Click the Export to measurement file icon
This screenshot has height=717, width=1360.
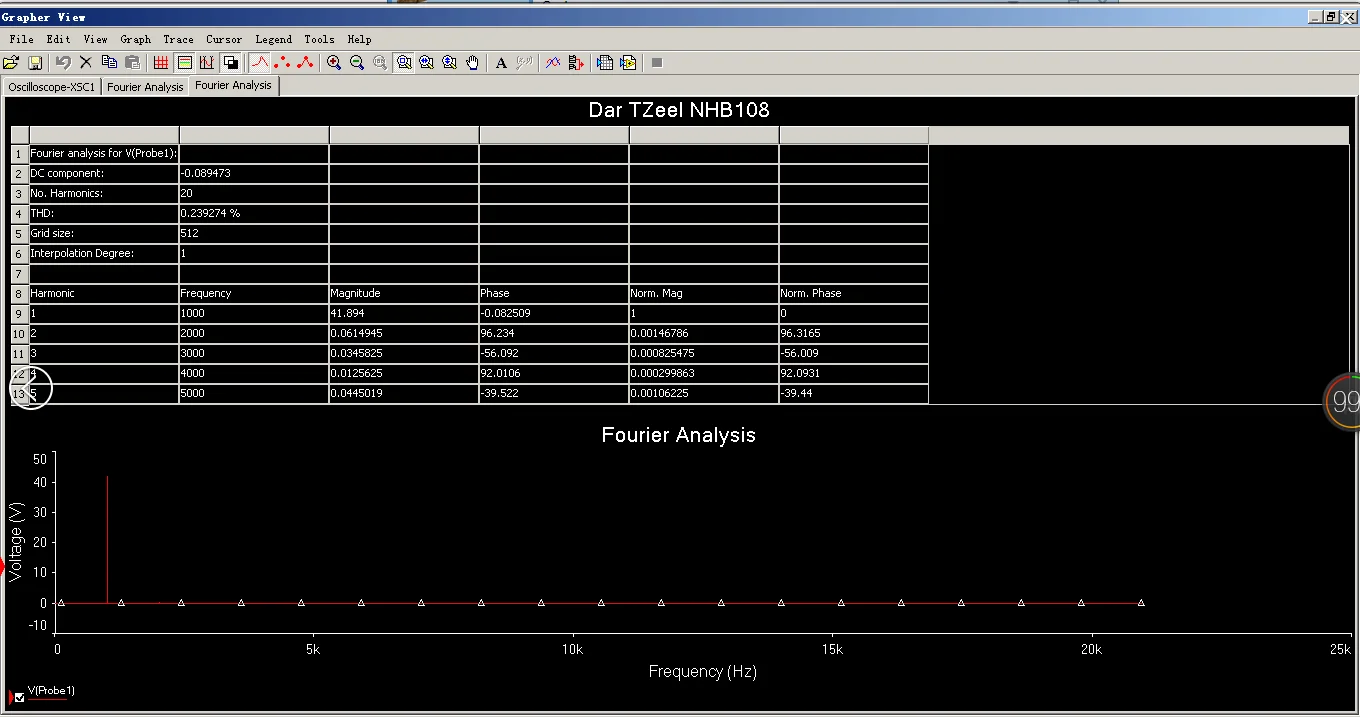tap(628, 62)
